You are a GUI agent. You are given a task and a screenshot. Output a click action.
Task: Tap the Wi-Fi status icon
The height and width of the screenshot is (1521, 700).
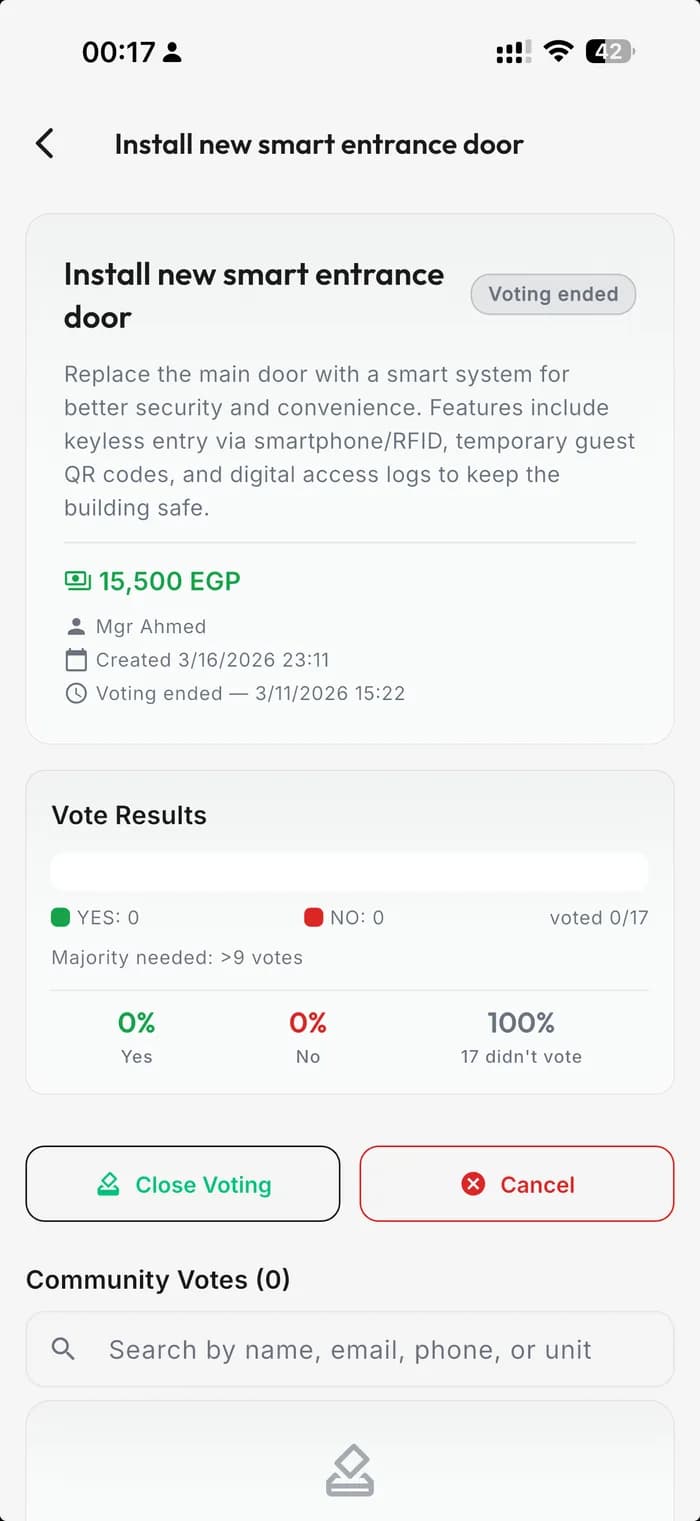(558, 52)
